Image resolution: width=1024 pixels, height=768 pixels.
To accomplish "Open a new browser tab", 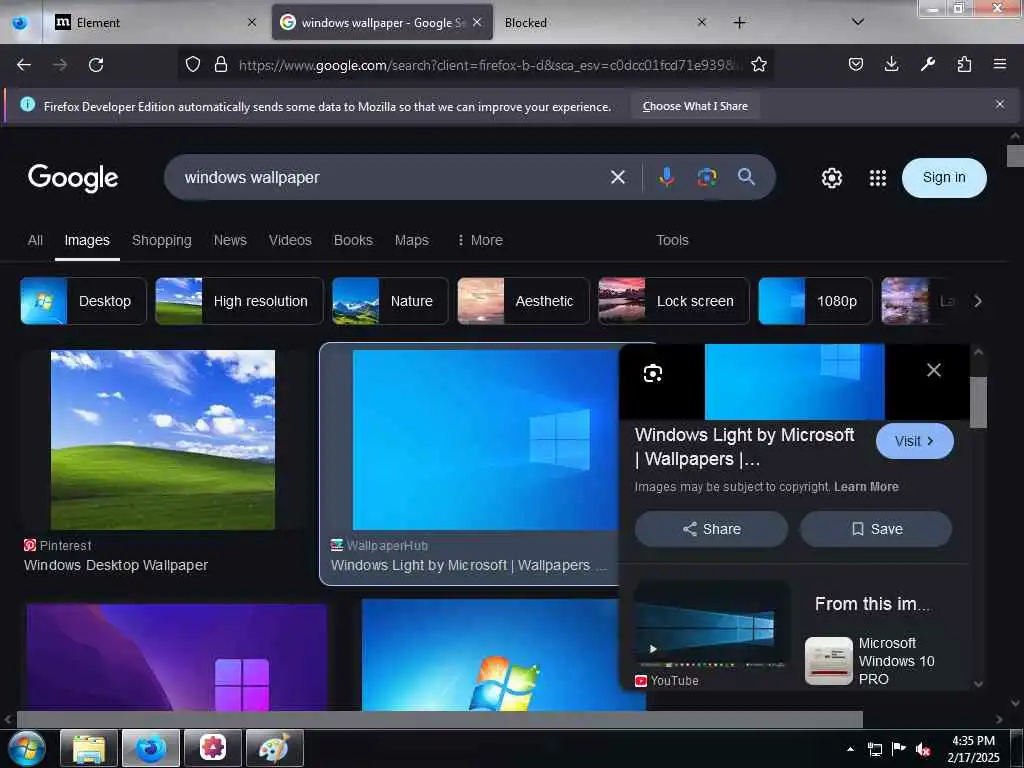I will (739, 23).
